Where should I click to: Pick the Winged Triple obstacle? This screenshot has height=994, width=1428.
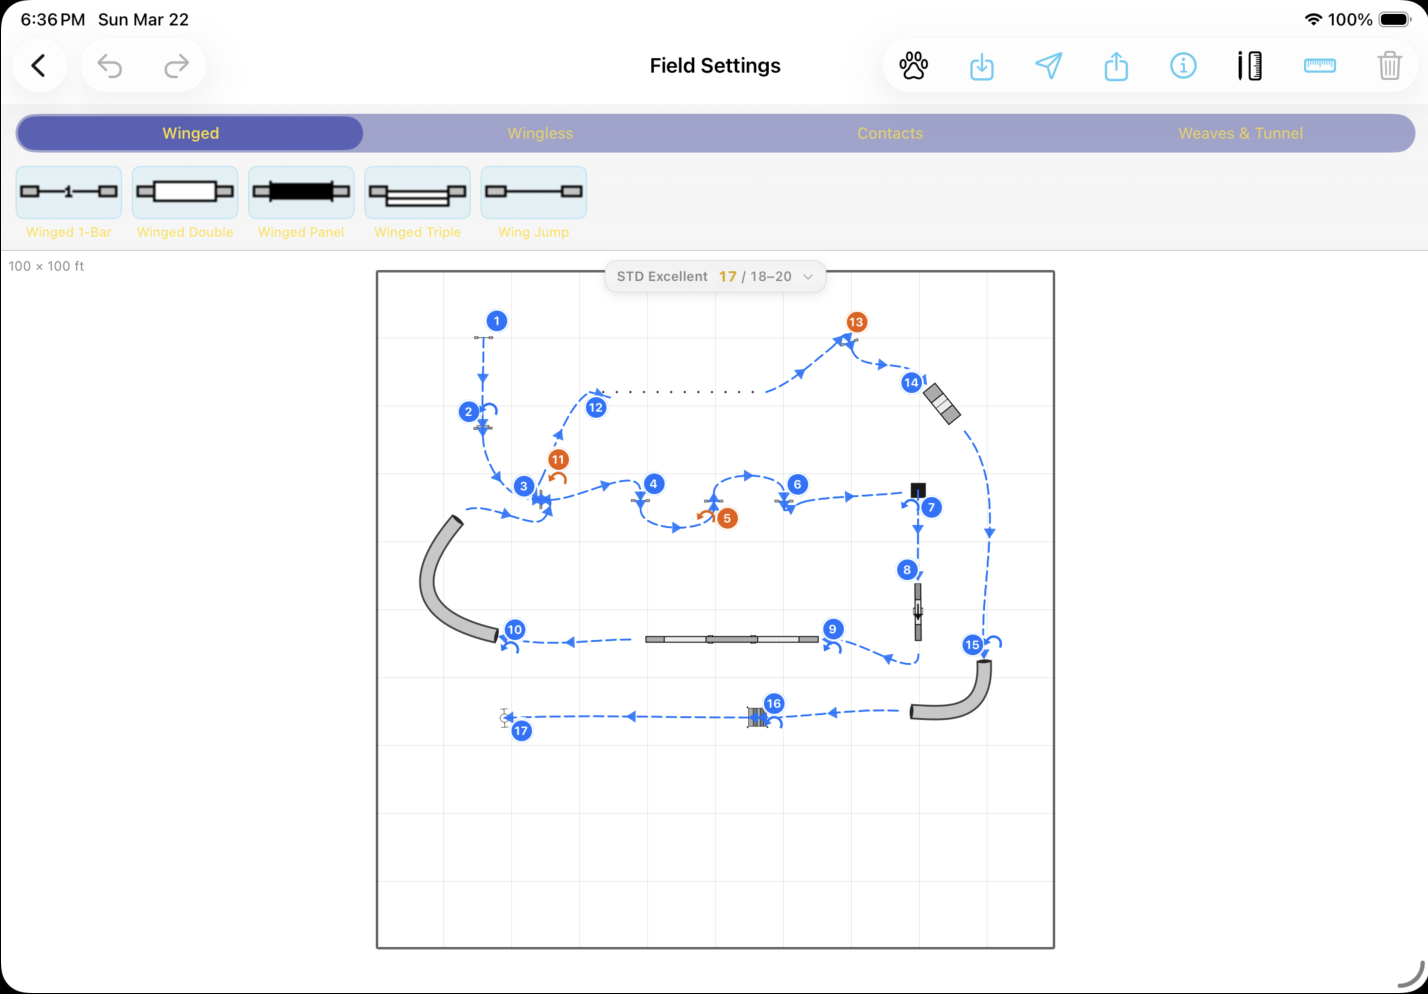point(417,193)
